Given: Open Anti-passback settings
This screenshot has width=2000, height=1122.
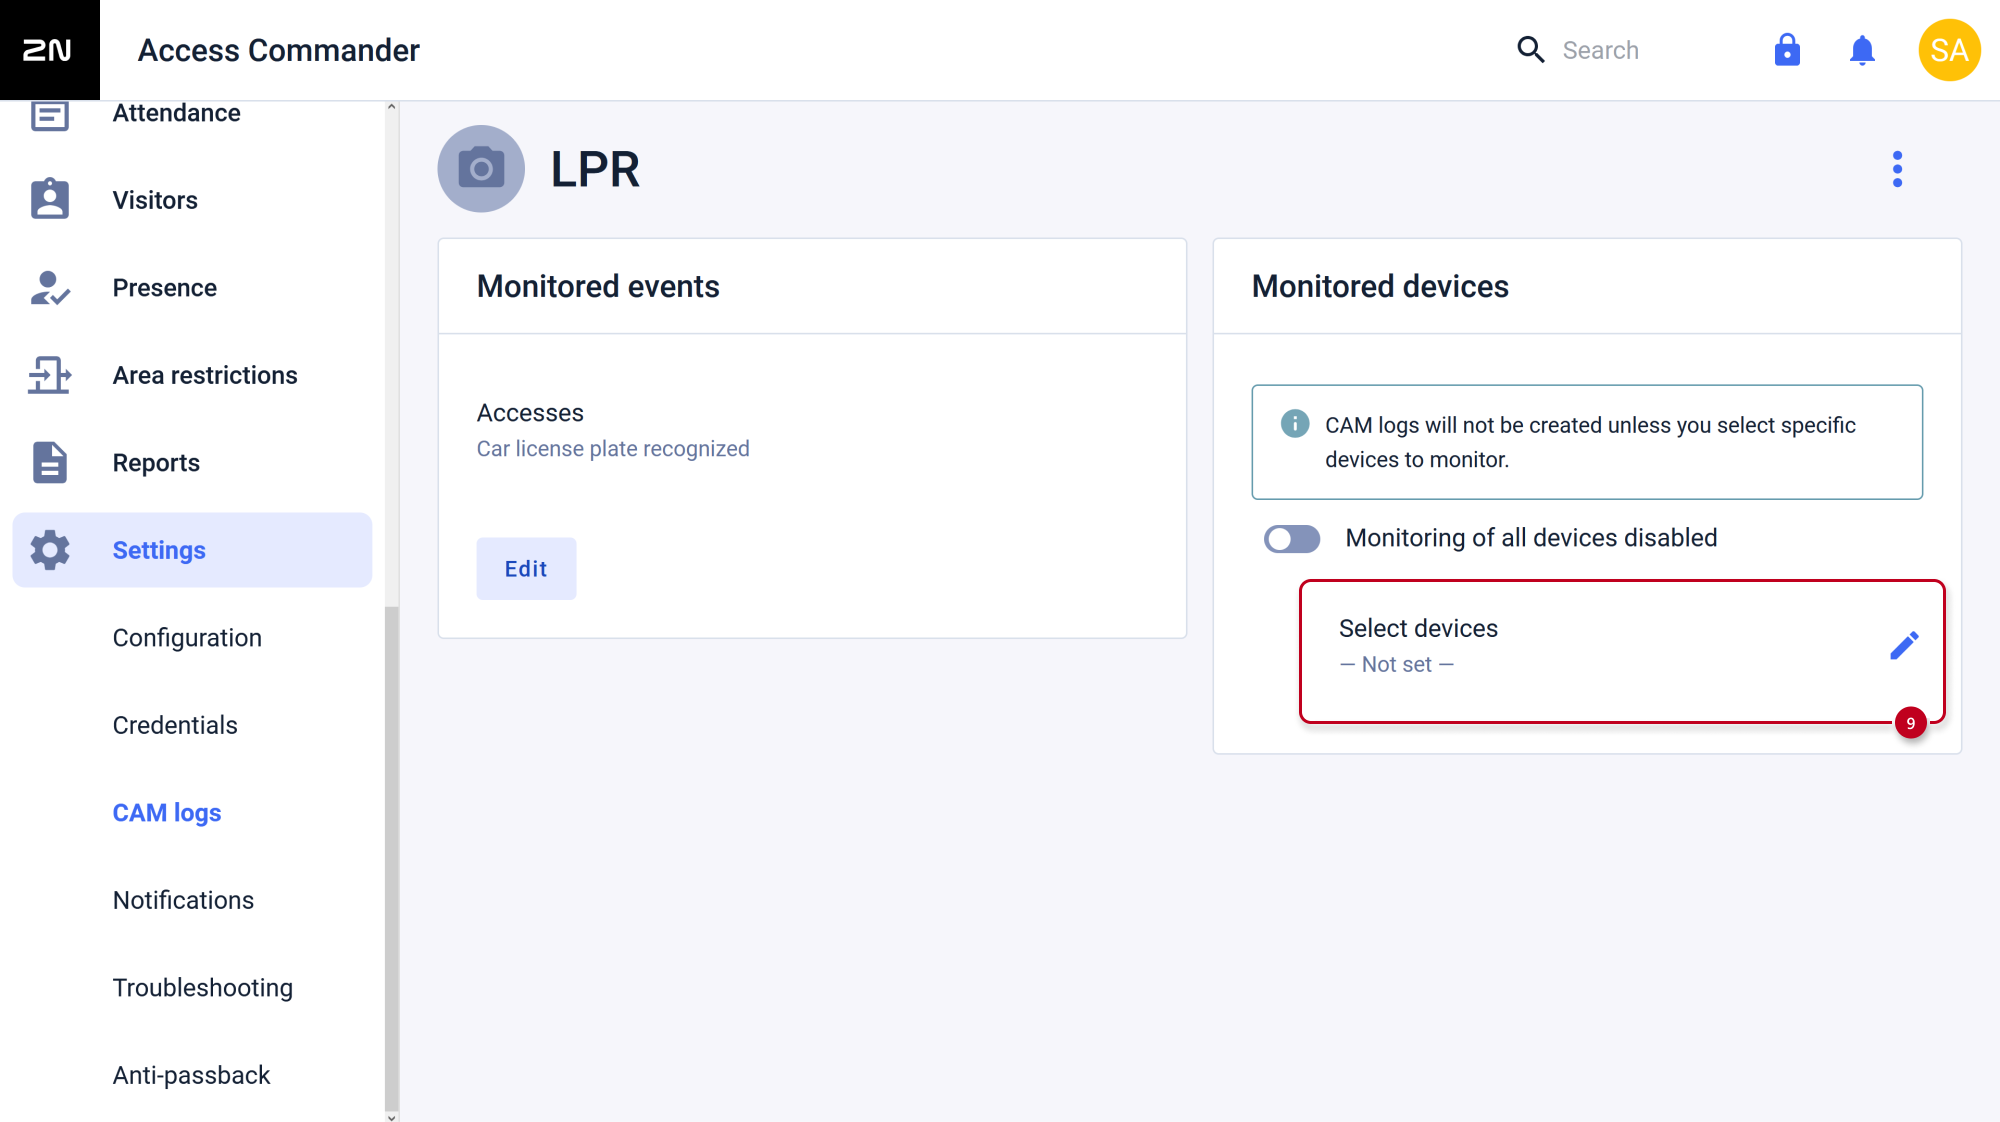Looking at the screenshot, I should click(x=191, y=1075).
